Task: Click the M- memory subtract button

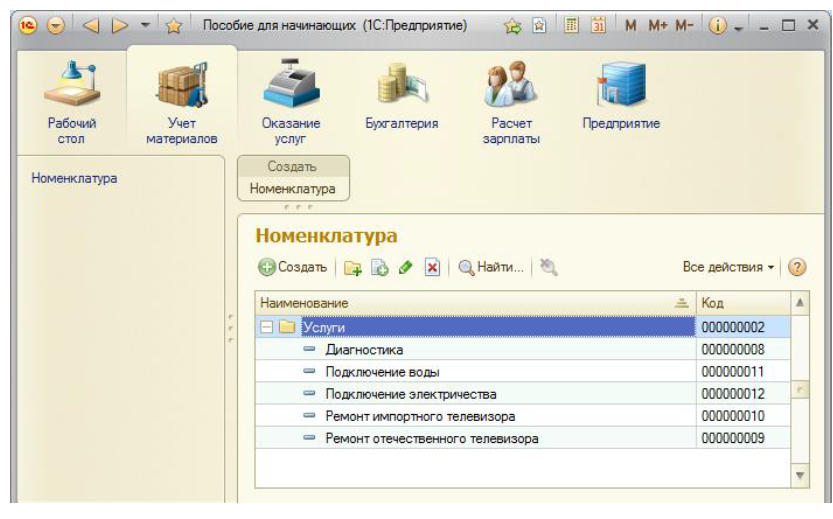Action: tap(684, 25)
